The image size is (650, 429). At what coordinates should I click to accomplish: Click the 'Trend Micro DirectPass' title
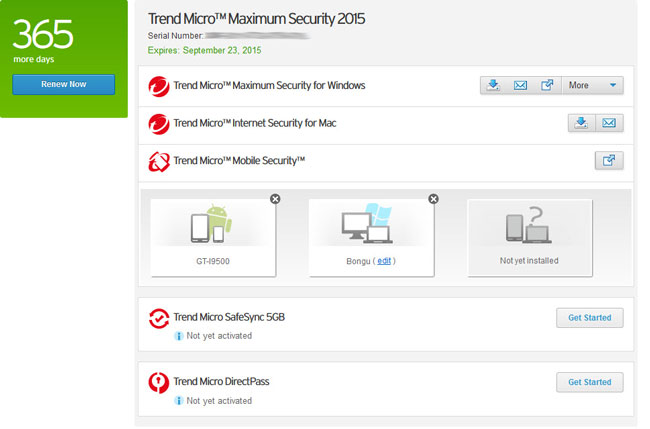pos(221,382)
